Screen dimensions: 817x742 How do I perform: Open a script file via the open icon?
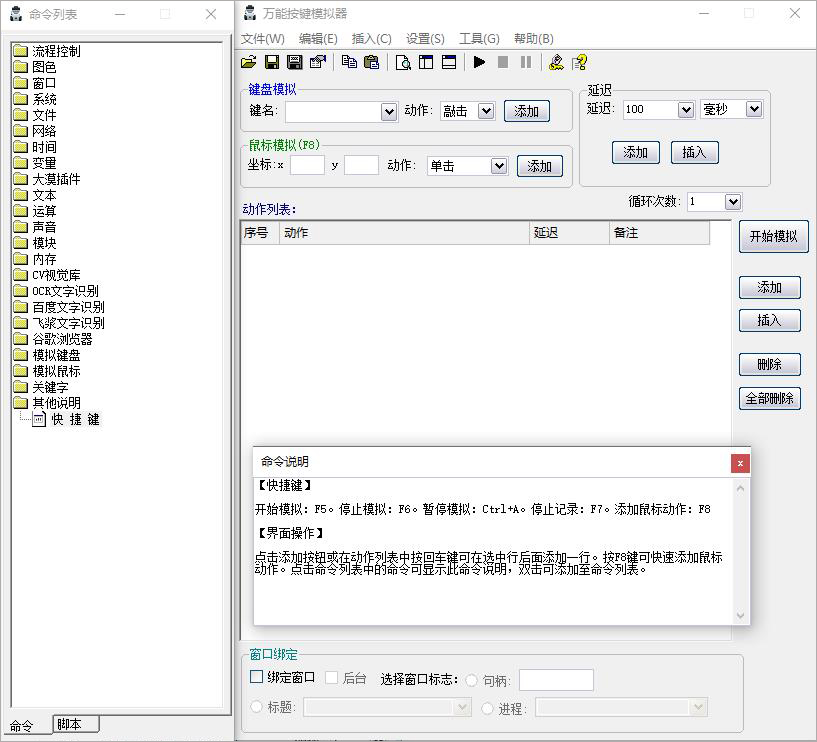249,61
